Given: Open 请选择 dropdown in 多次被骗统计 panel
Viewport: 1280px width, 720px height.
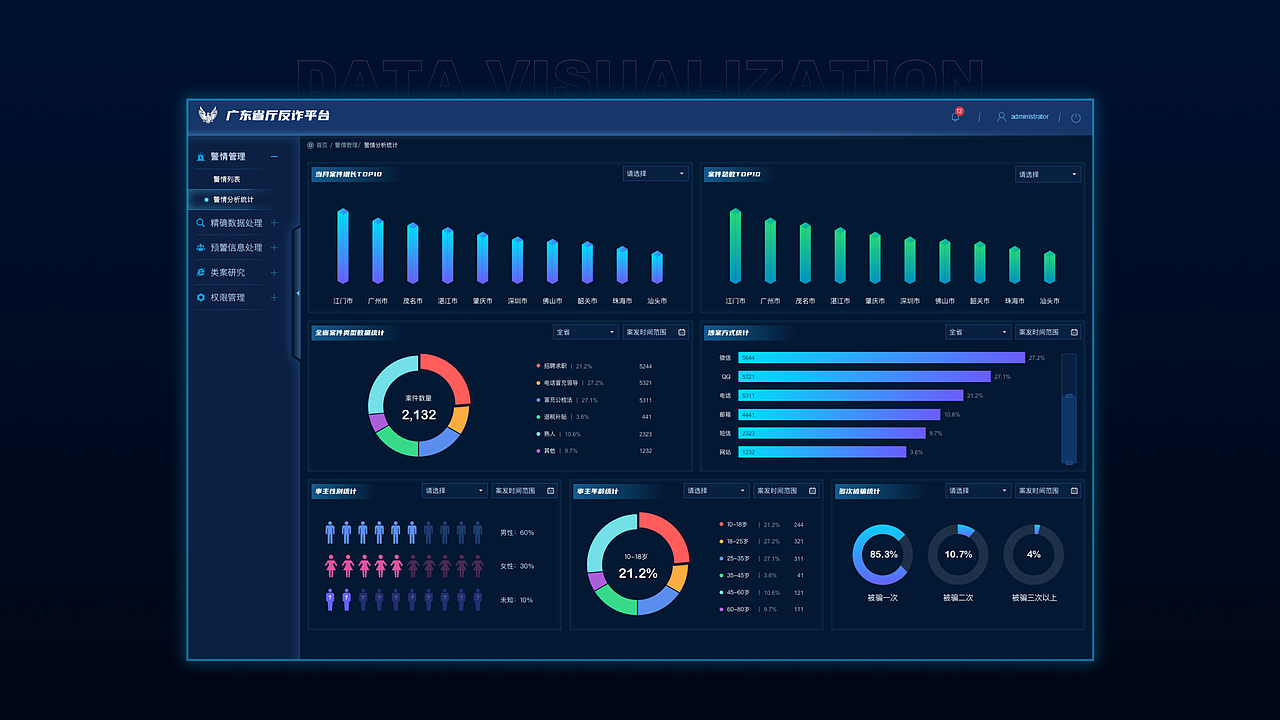Looking at the screenshot, I should (x=979, y=491).
